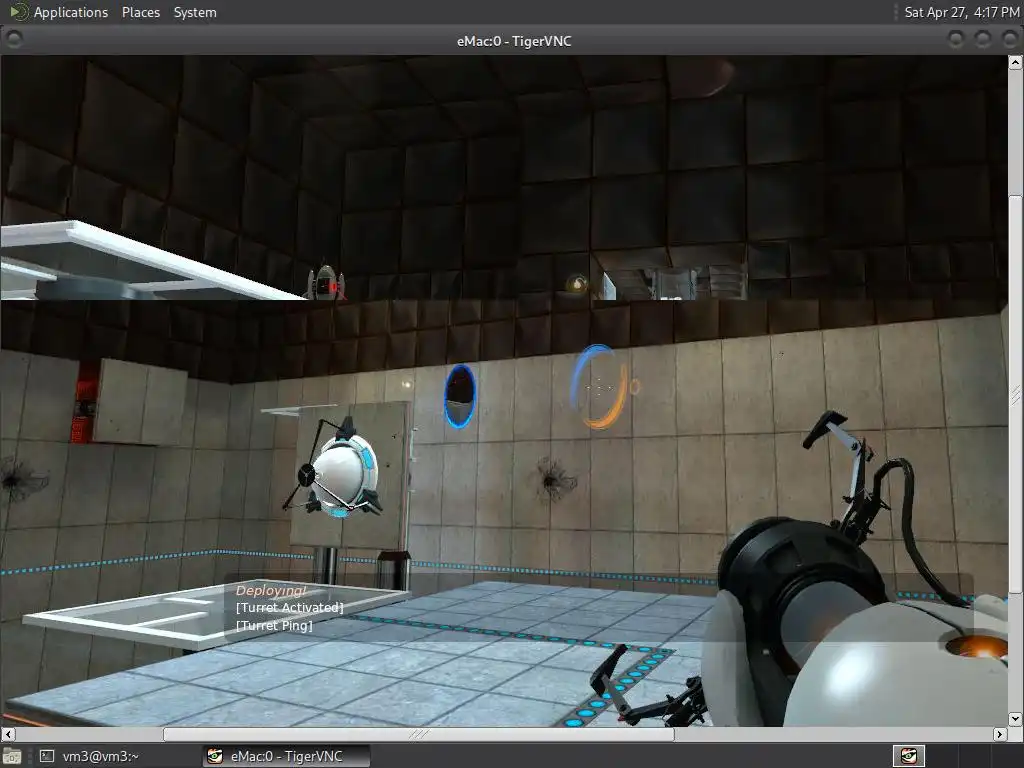Click the vertical scrollbar down arrow
Image resolution: width=1024 pixels, height=768 pixels.
[1016, 718]
